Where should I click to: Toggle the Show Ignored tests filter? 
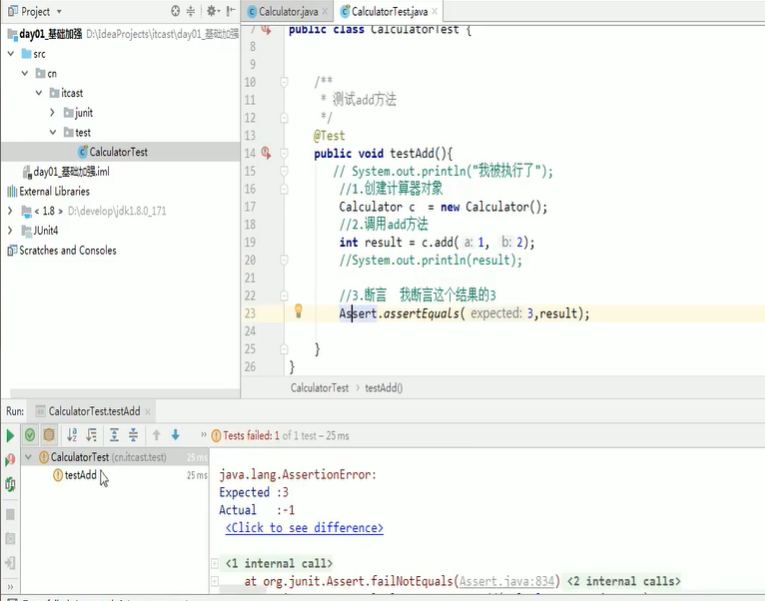tap(49, 435)
